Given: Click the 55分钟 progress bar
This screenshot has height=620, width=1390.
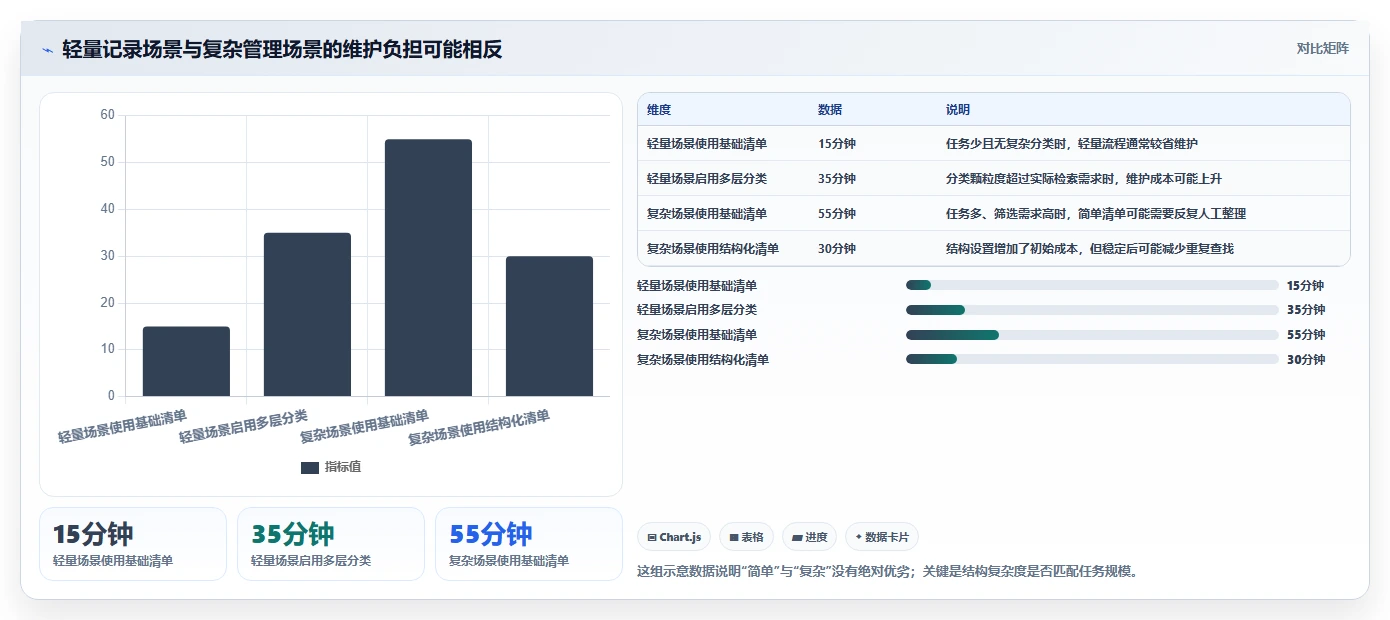Looking at the screenshot, I should [1092, 335].
